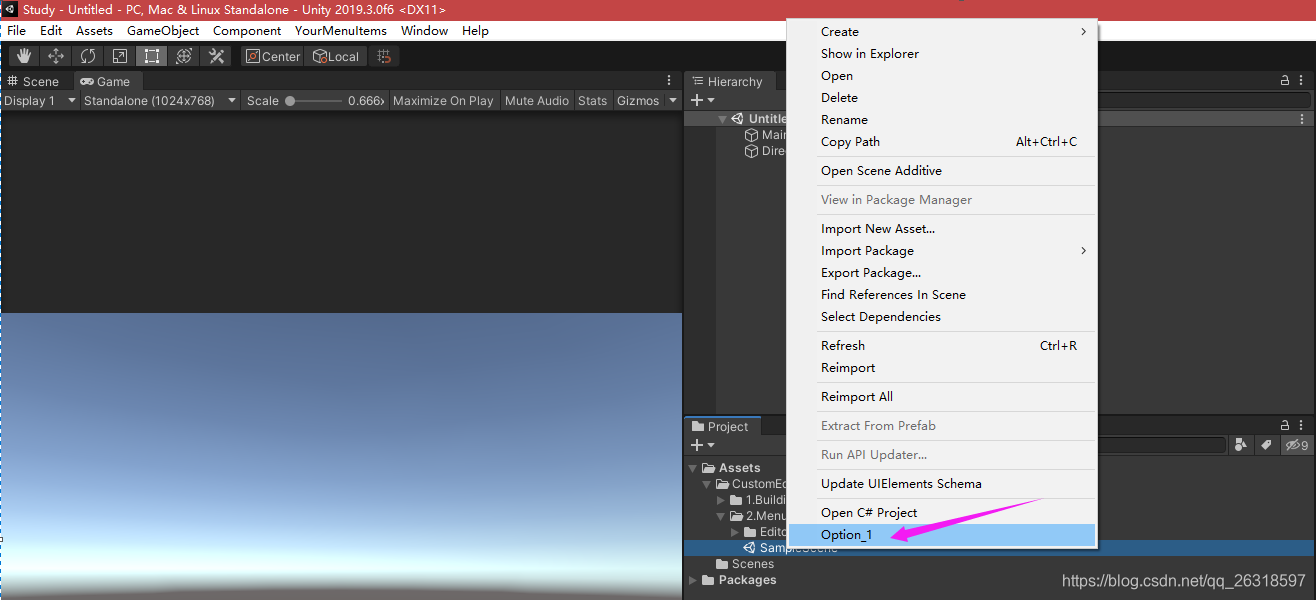Choose Reimport All
The height and width of the screenshot is (600, 1316).
(943, 397)
